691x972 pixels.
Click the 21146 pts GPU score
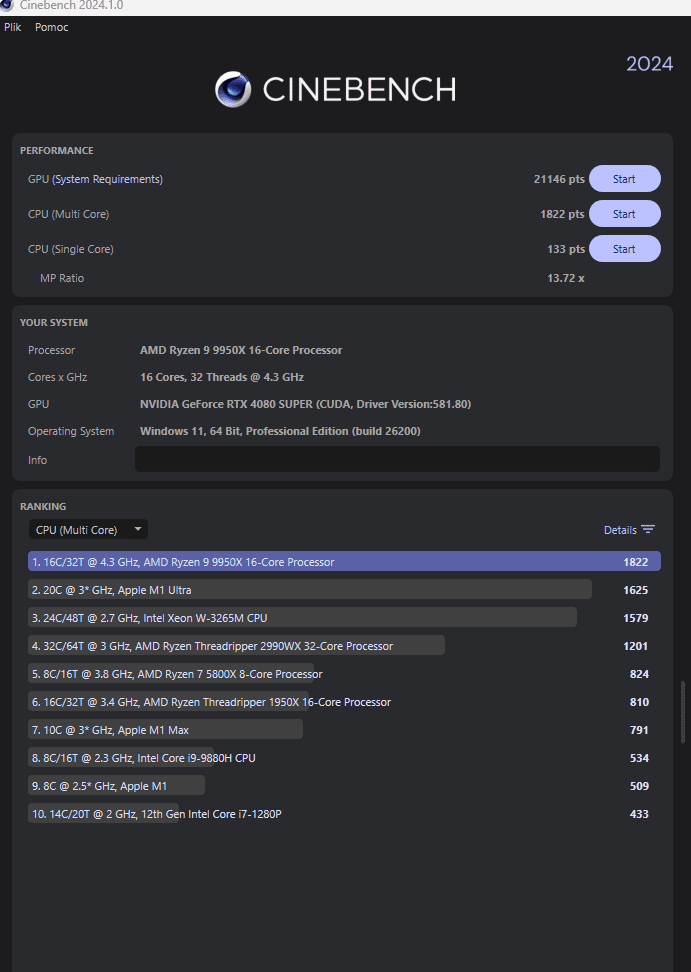pyautogui.click(x=559, y=179)
